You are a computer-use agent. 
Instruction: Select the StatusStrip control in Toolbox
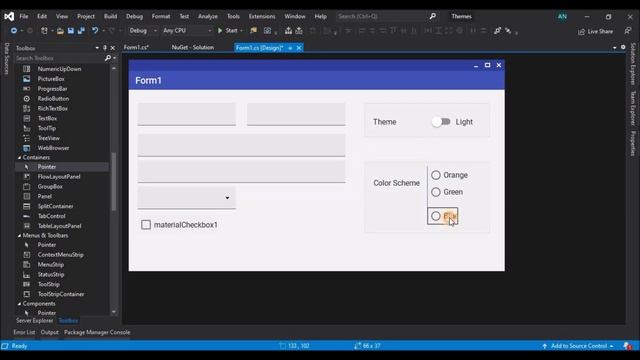pos(51,274)
